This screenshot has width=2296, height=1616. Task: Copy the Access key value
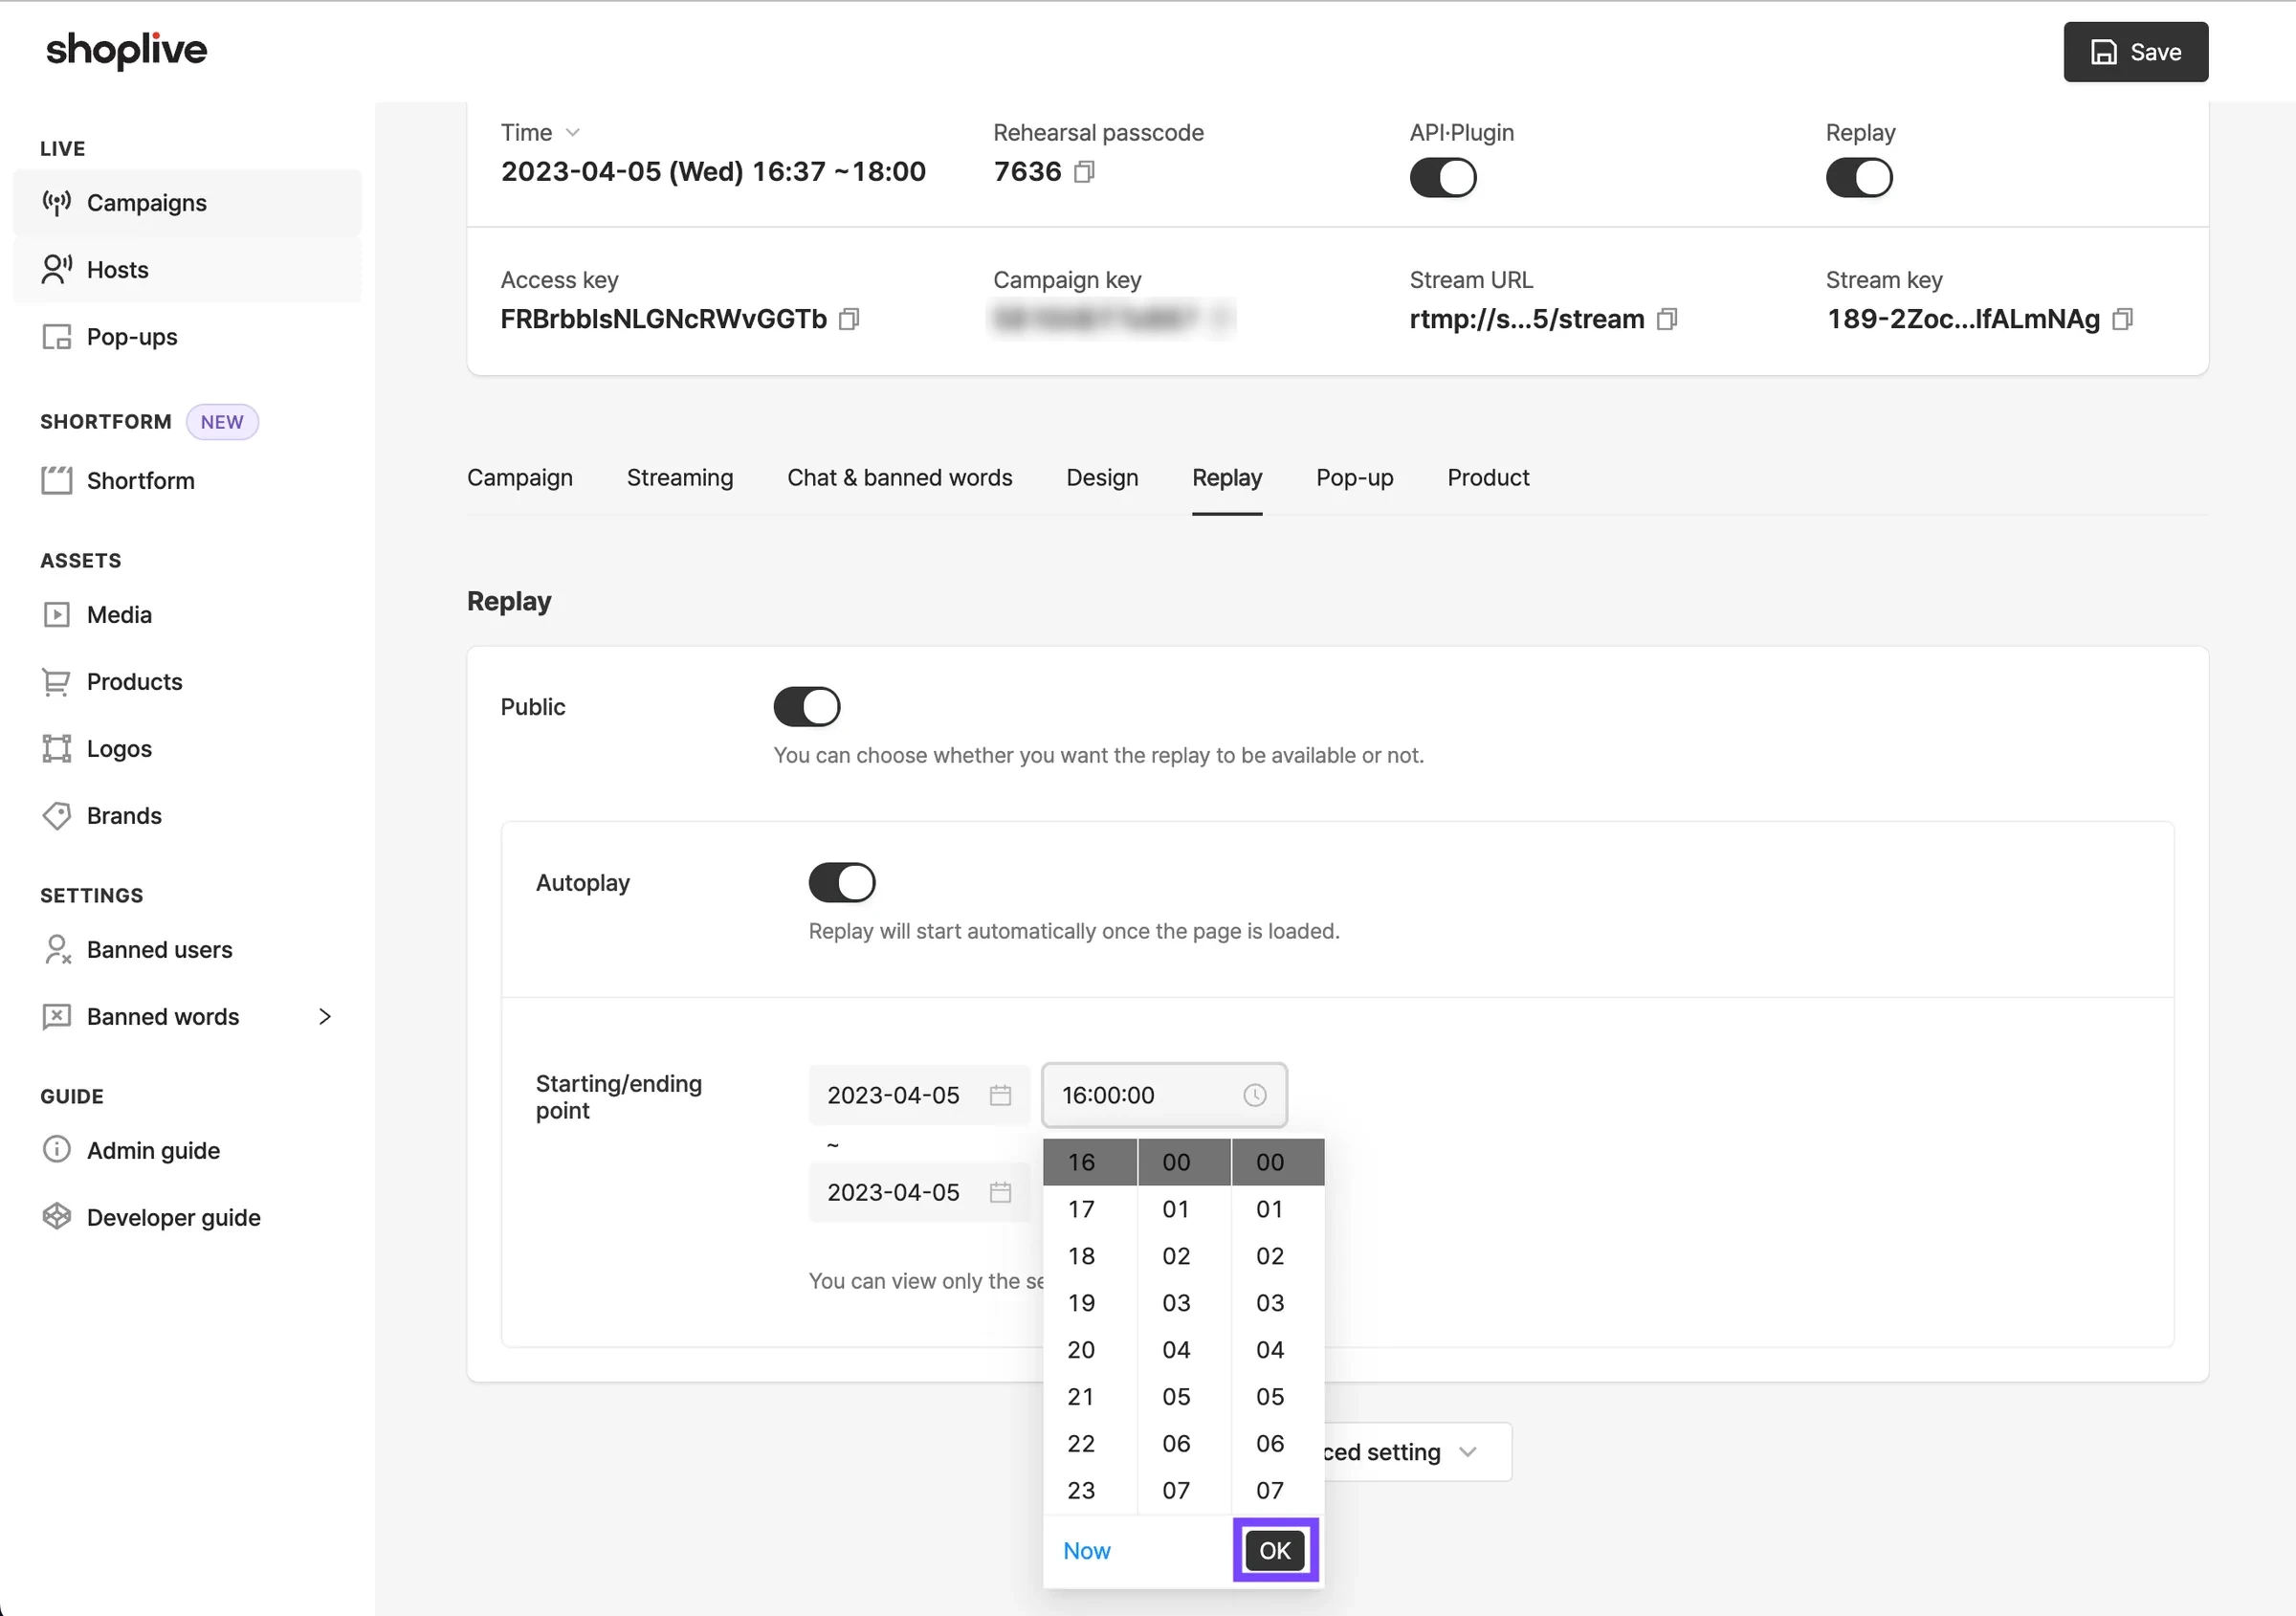(849, 319)
